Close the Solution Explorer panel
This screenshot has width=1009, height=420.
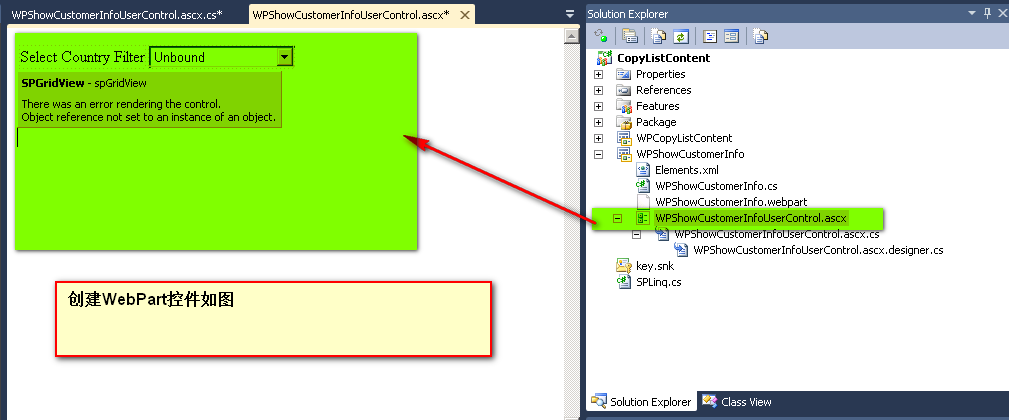pos(1002,14)
